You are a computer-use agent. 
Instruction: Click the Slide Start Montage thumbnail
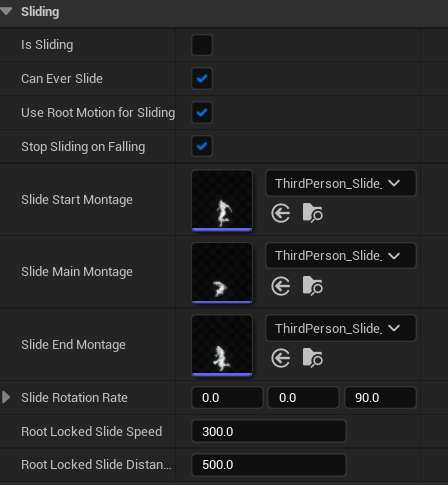(222, 200)
